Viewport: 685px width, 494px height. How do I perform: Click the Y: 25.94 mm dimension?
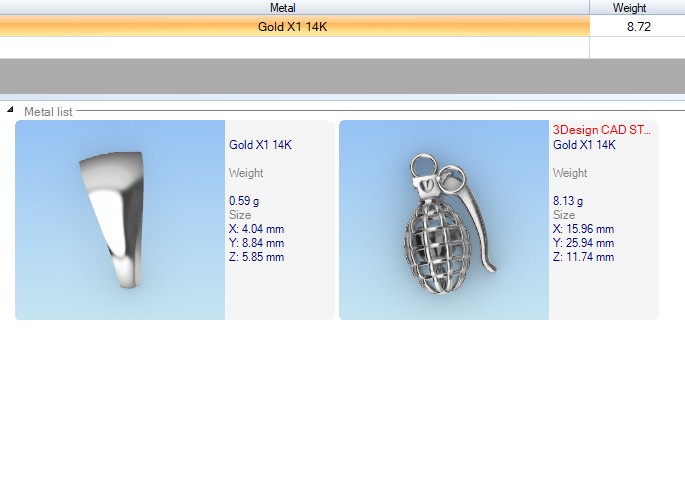pyautogui.click(x=583, y=243)
